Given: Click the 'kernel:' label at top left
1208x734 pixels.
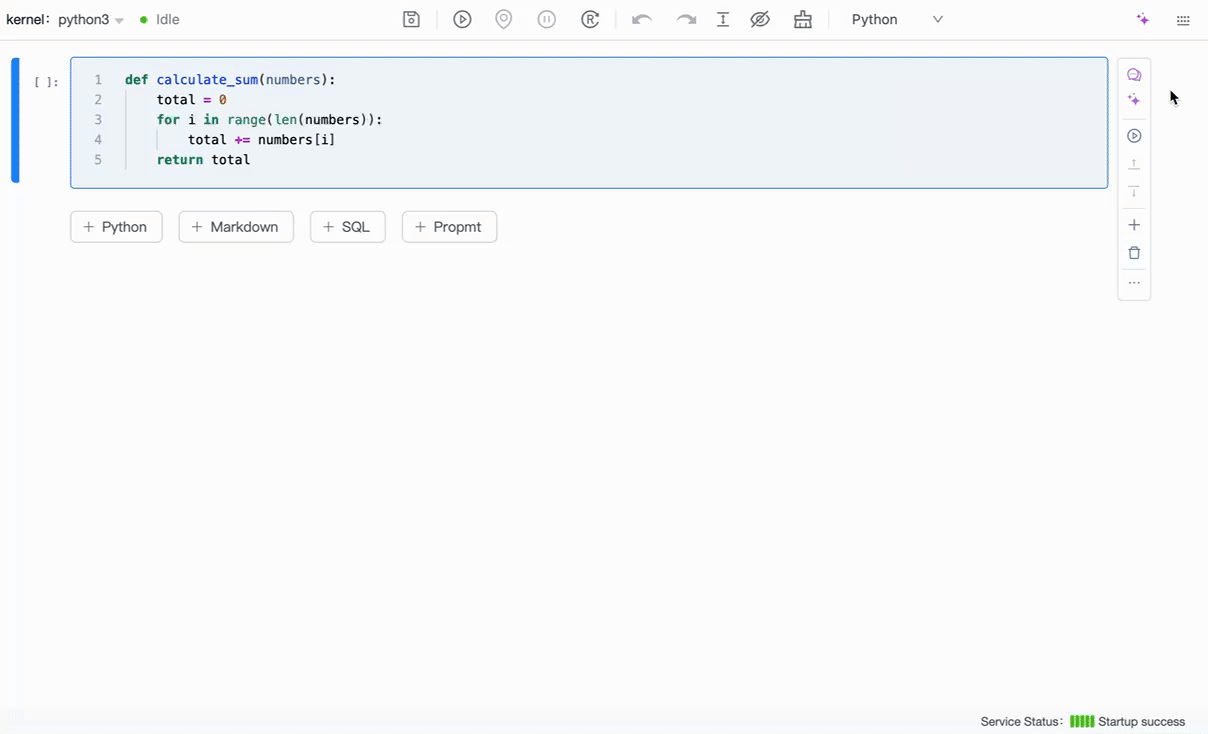Looking at the screenshot, I should (28, 20).
